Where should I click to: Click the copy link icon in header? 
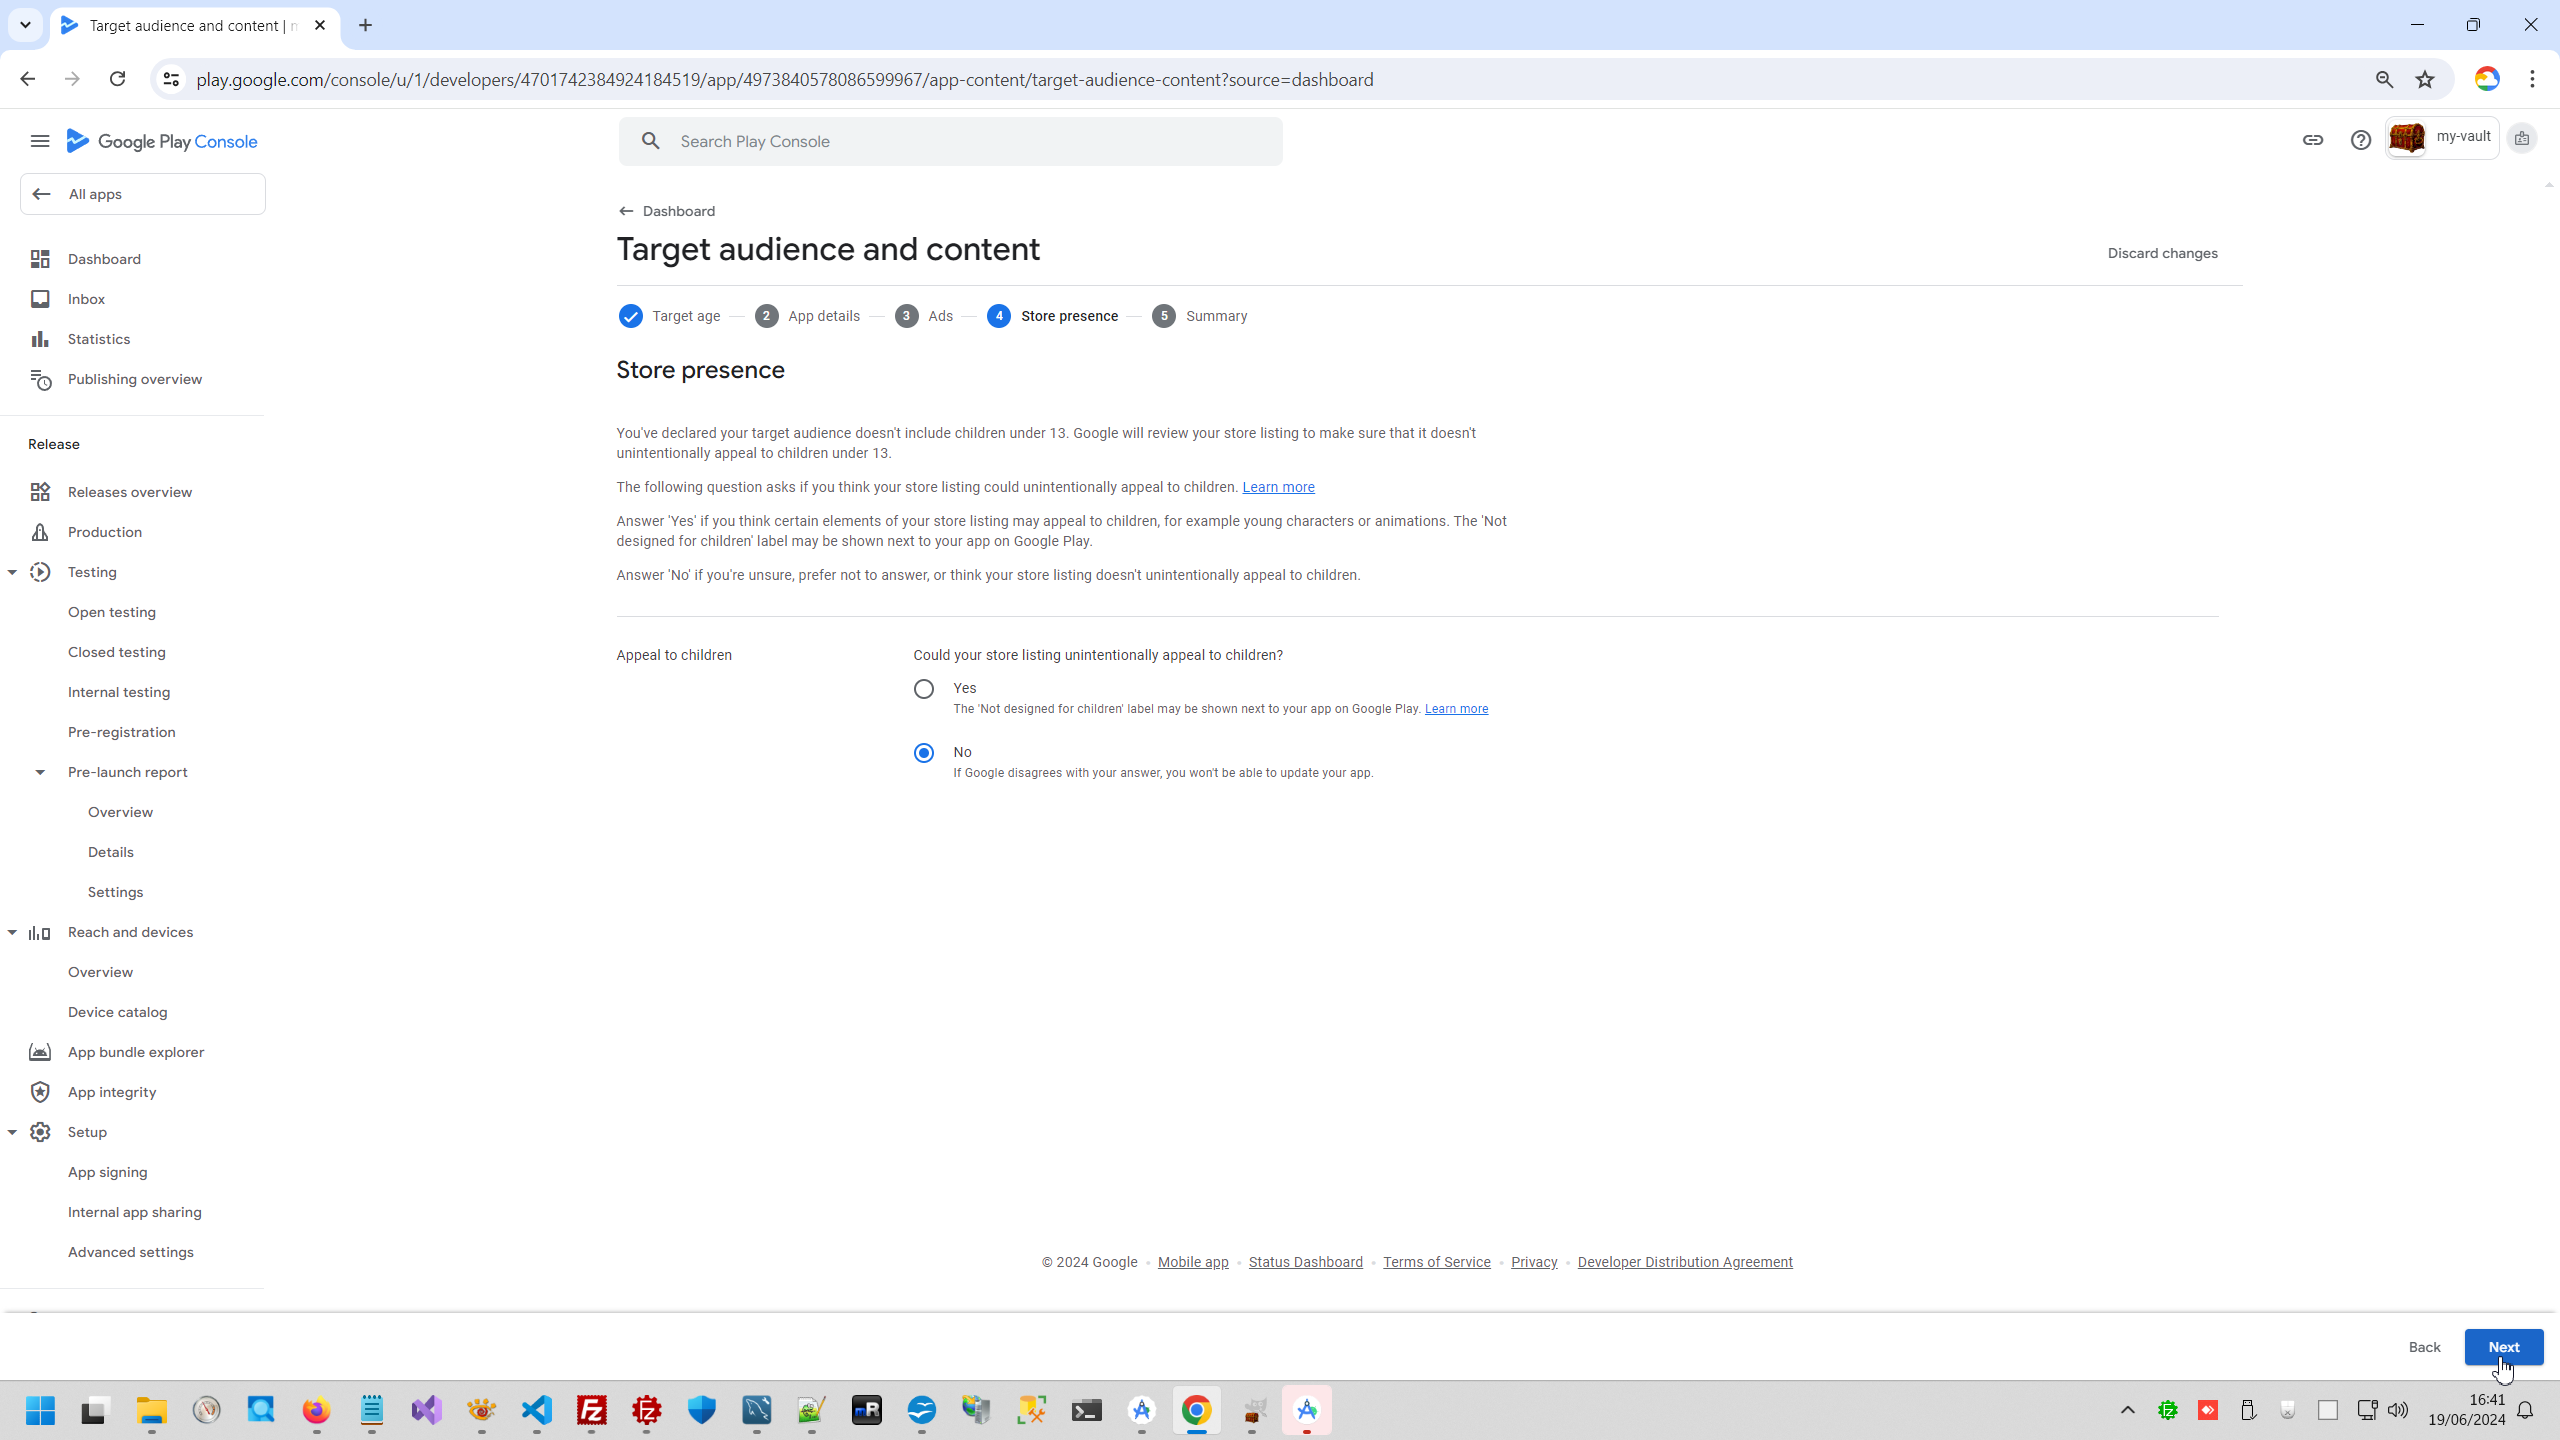[x=2313, y=140]
